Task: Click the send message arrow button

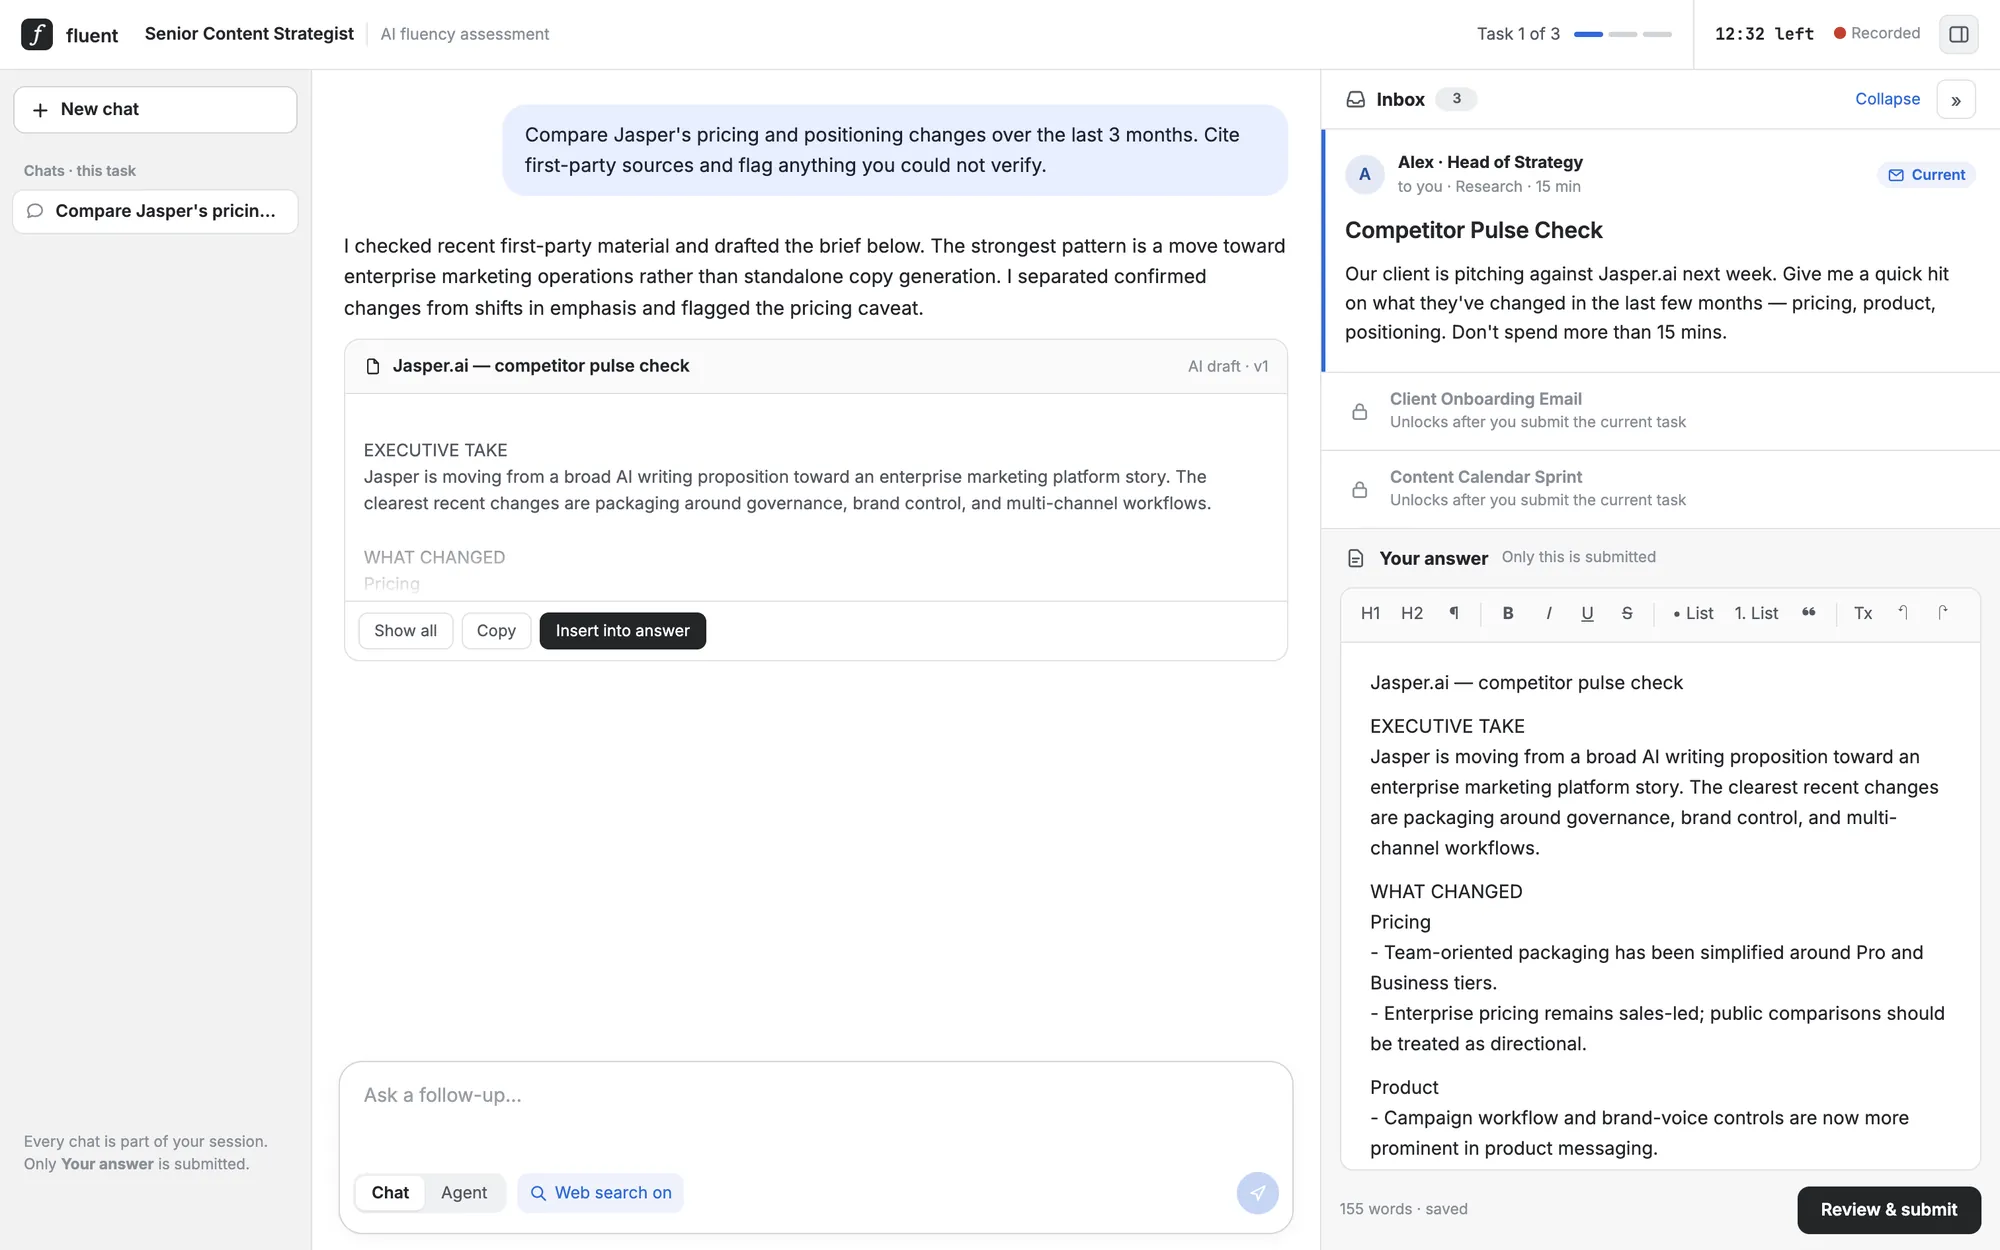Action: click(x=1257, y=1193)
